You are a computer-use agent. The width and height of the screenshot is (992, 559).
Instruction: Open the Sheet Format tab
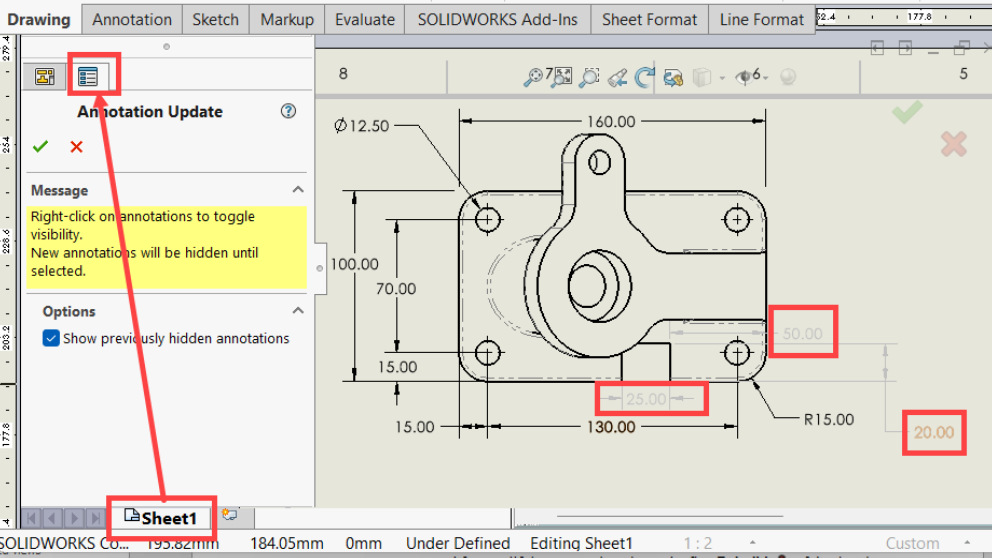coord(649,19)
